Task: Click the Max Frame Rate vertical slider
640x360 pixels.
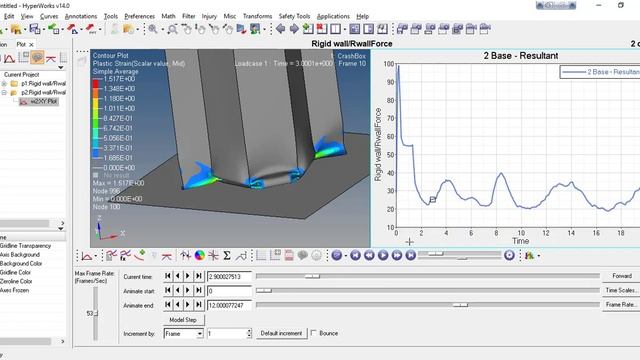Action: pyautogui.click(x=96, y=313)
